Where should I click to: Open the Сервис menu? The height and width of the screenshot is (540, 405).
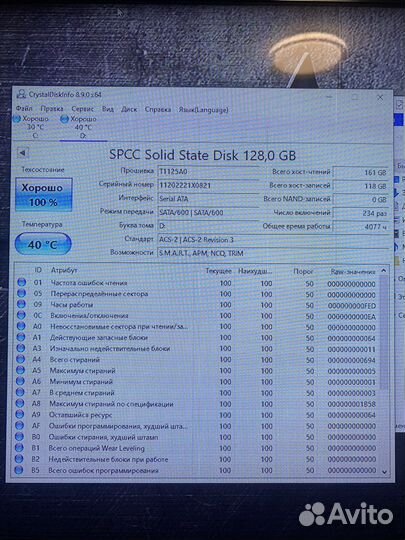83,109
